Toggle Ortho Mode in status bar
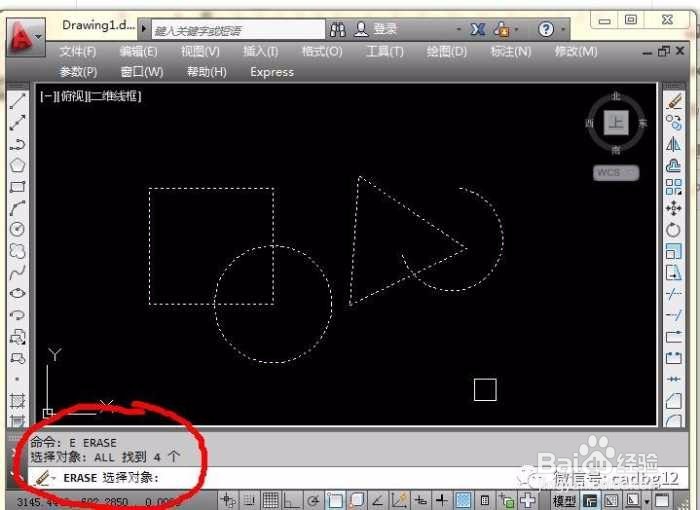Screen dimensions: 700x510 point(292,500)
